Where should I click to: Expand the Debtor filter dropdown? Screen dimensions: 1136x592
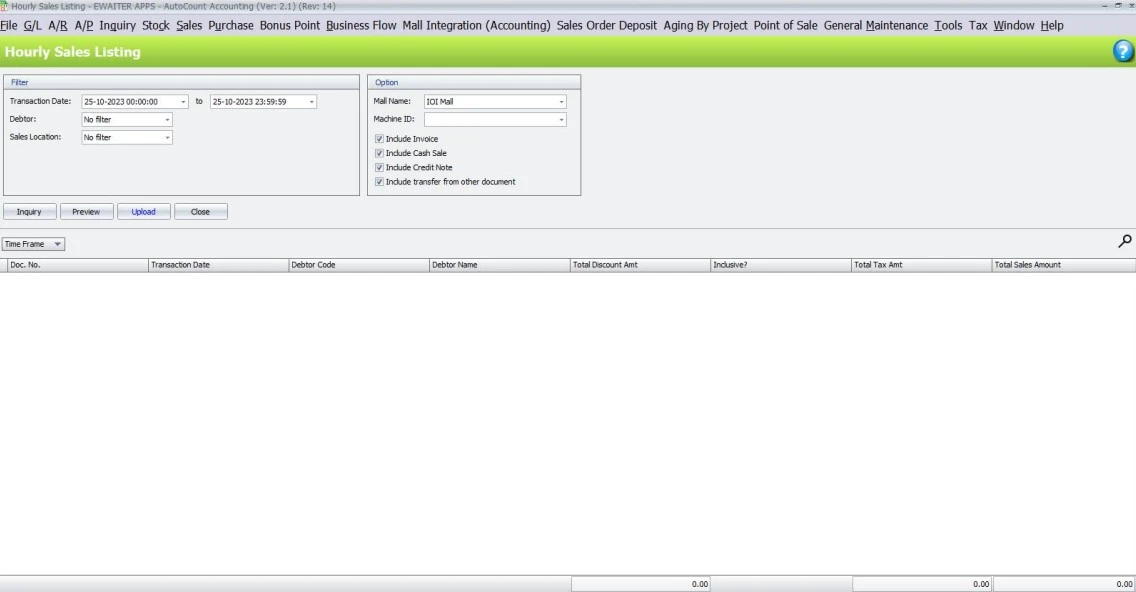(167, 120)
